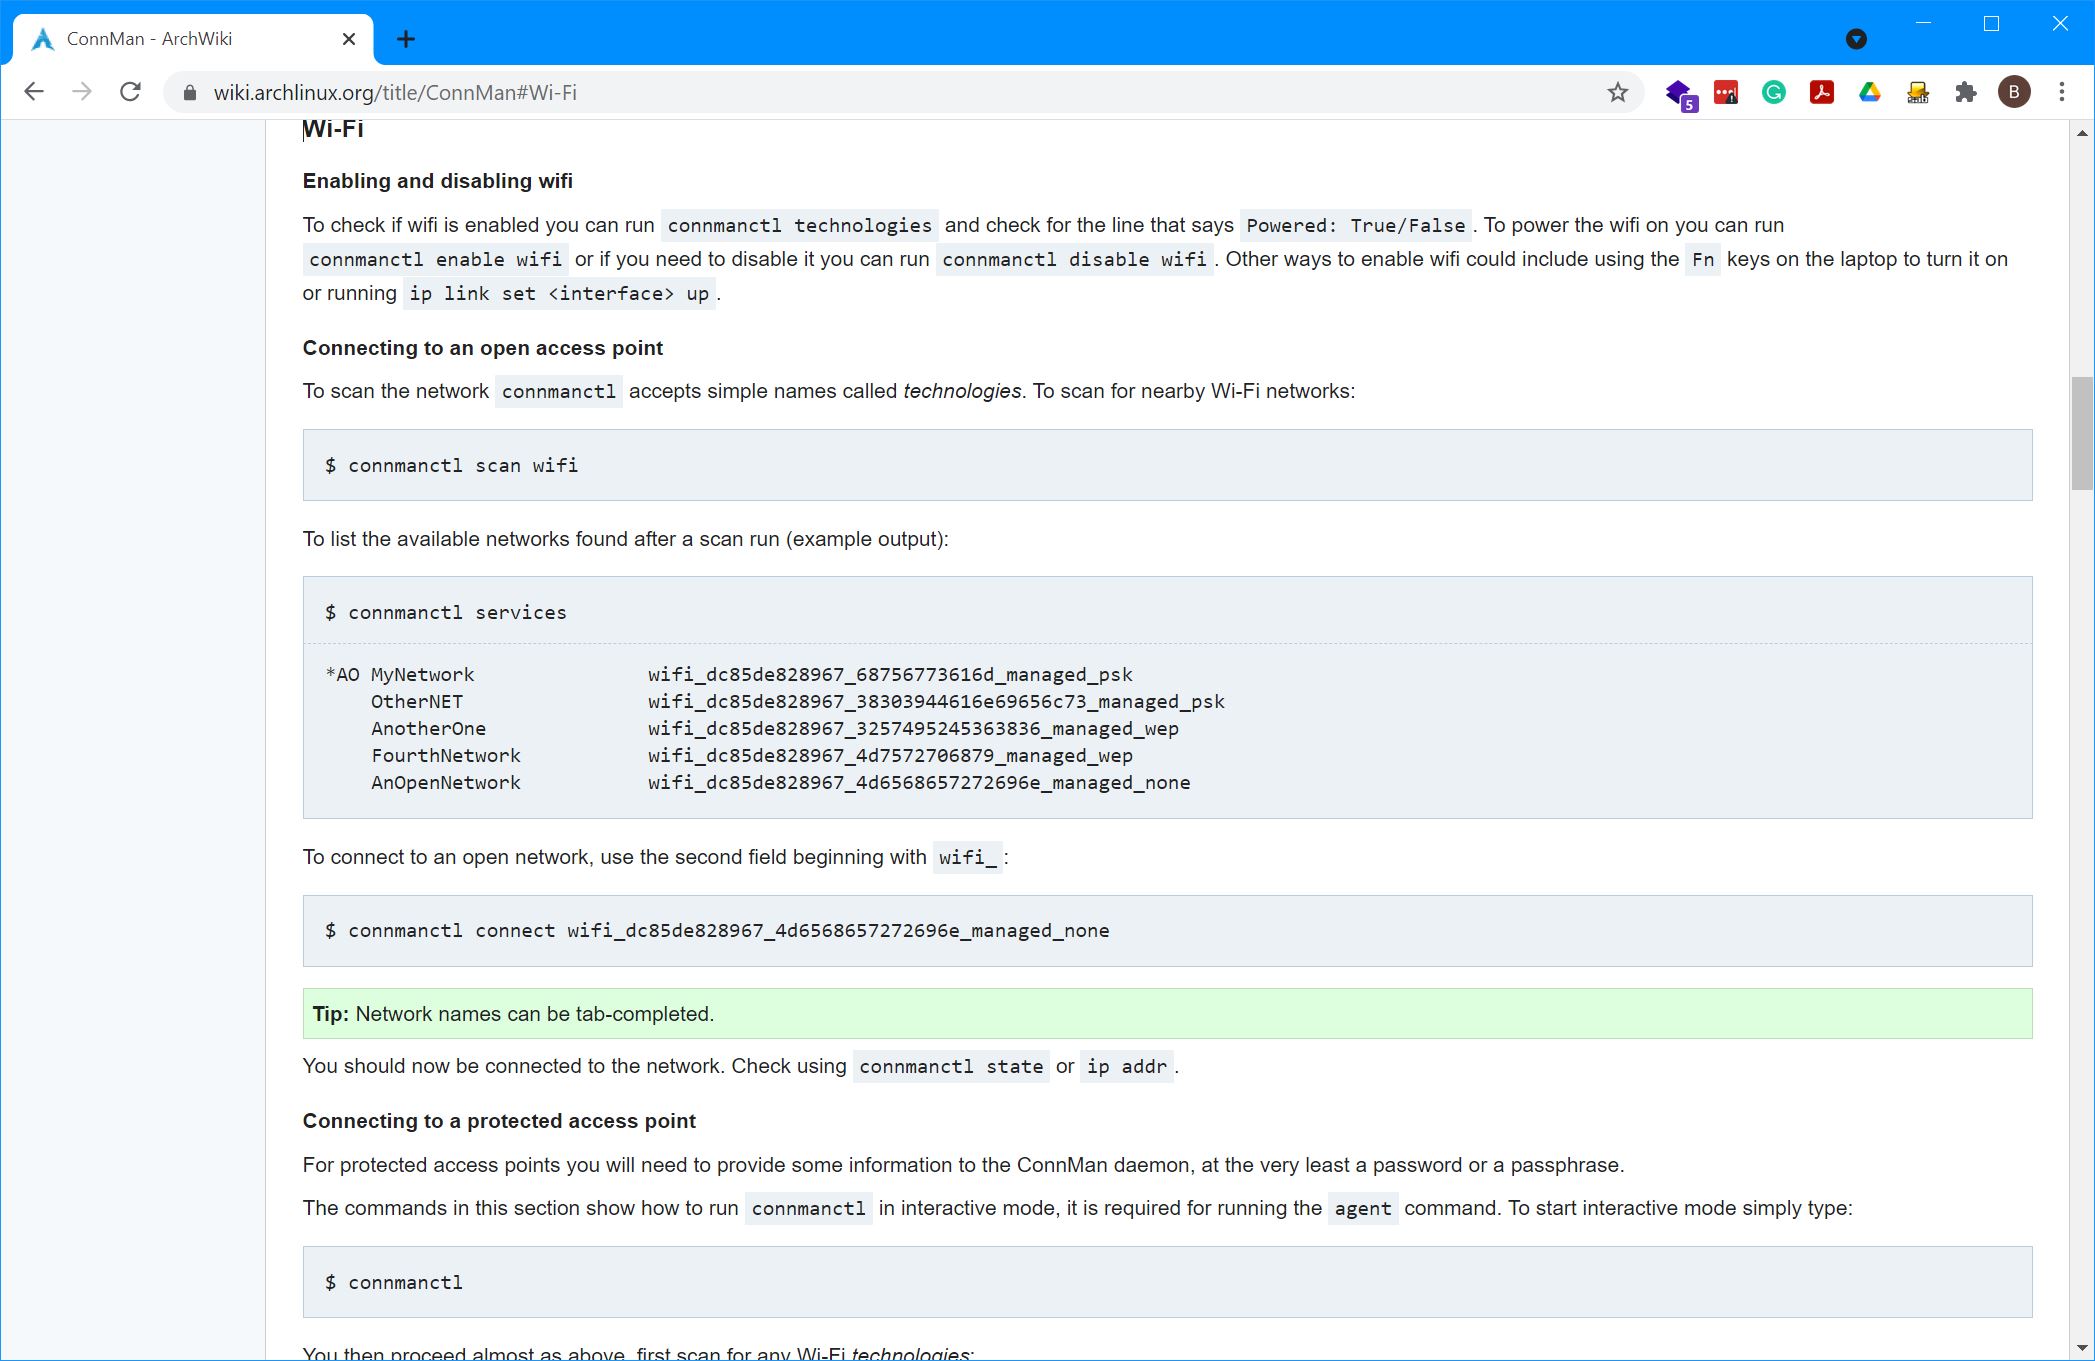
Task: Click the browser back arrow
Action: 34,92
